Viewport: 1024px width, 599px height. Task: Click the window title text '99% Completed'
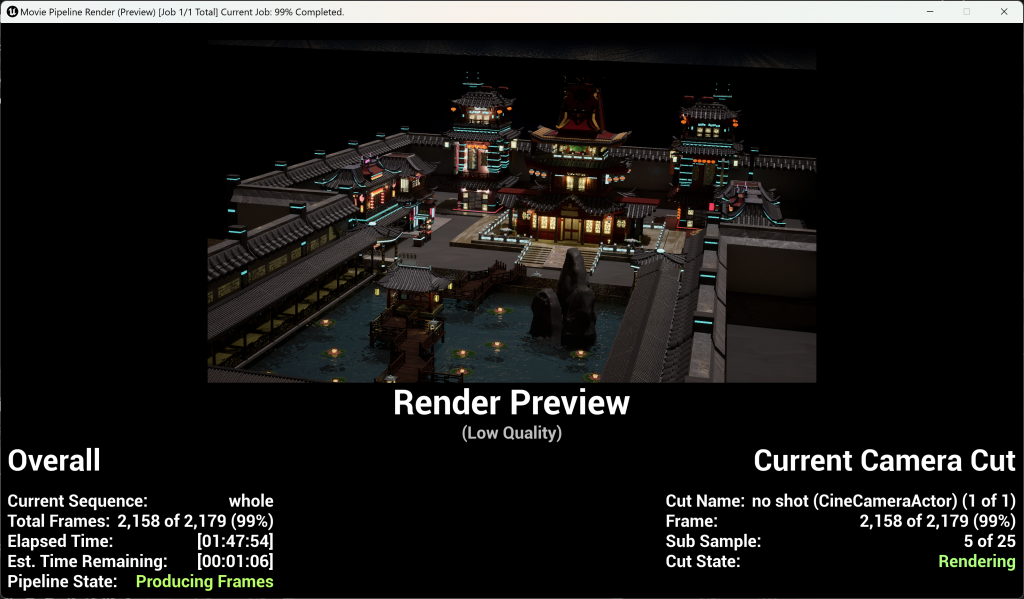pyautogui.click(x=309, y=12)
